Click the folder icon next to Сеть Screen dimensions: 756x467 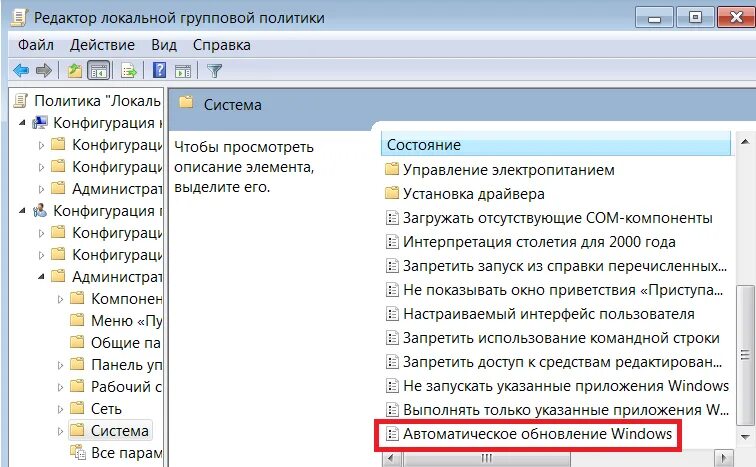click(77, 408)
